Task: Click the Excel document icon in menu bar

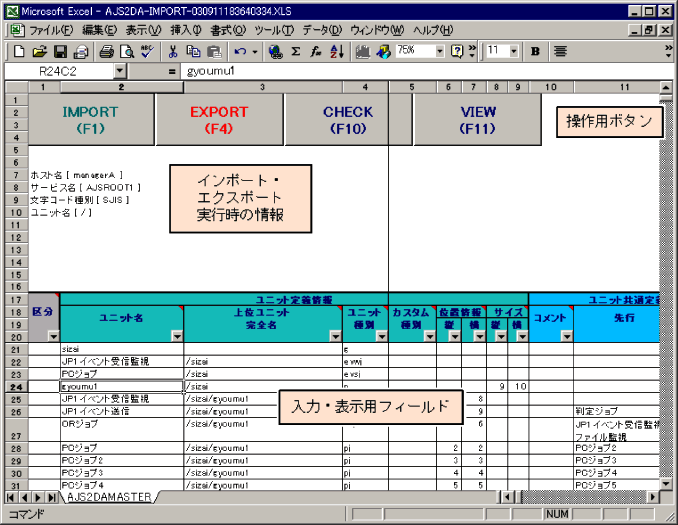Action: (16, 30)
